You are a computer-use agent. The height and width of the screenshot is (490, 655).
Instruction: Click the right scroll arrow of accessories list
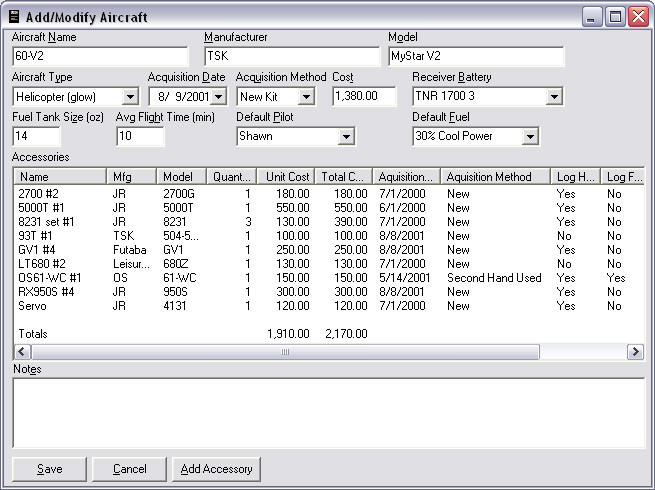(x=635, y=352)
